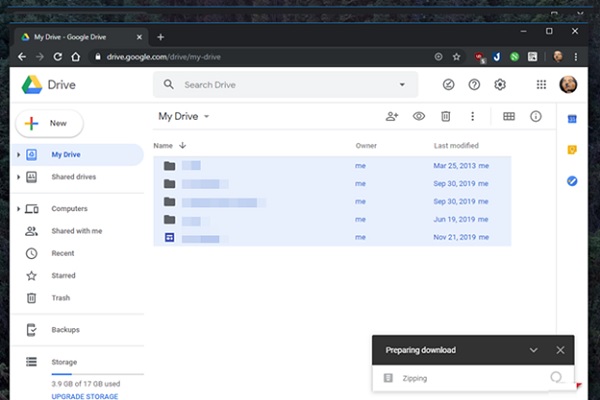Open the Google account avatar in Drive
This screenshot has width=600, height=400.
pos(568,85)
